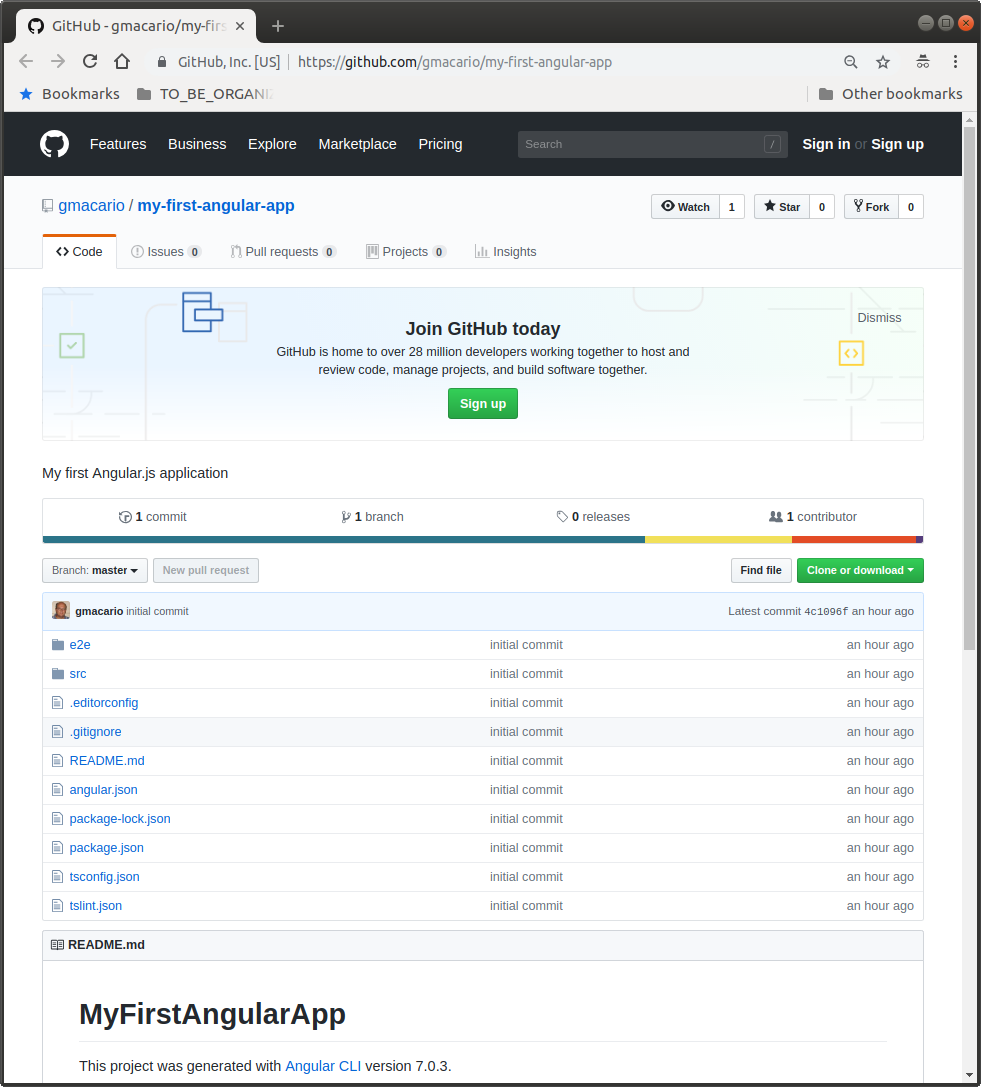Focus the GitHub search field
This screenshot has width=981, height=1087.
tap(652, 144)
